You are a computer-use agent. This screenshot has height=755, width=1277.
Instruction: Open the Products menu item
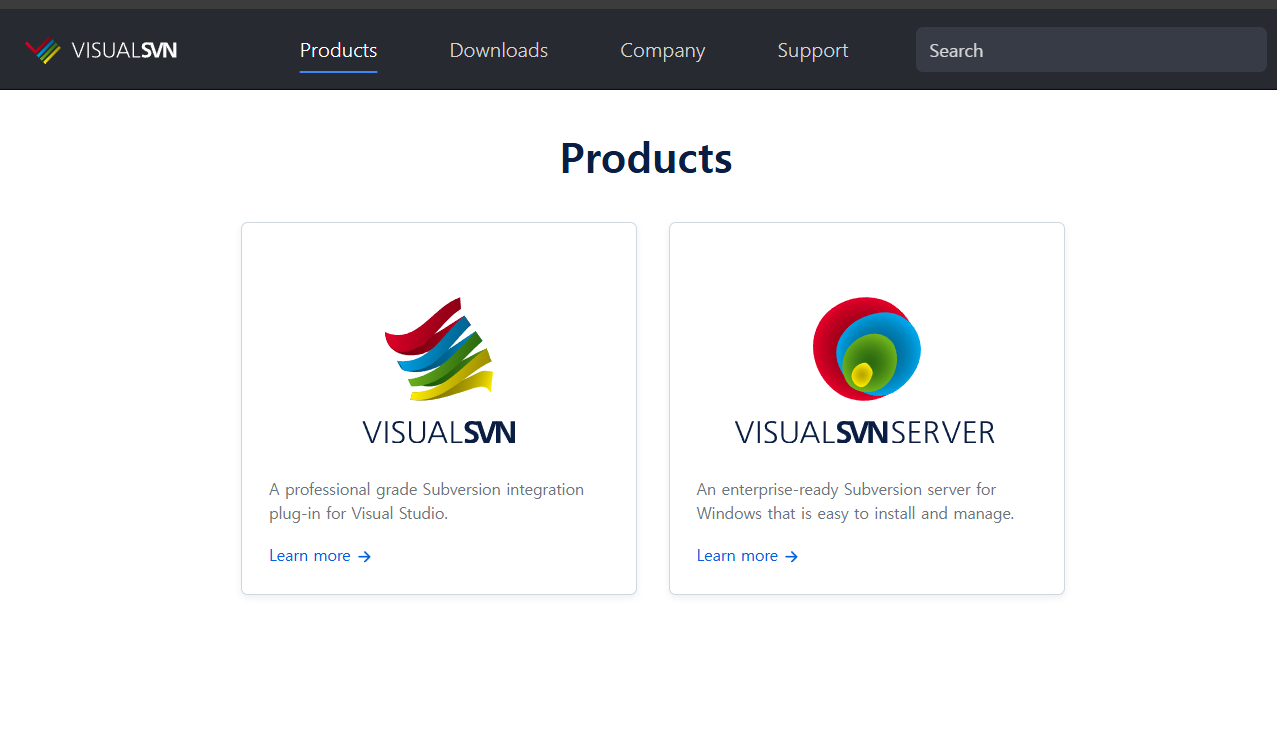click(338, 50)
